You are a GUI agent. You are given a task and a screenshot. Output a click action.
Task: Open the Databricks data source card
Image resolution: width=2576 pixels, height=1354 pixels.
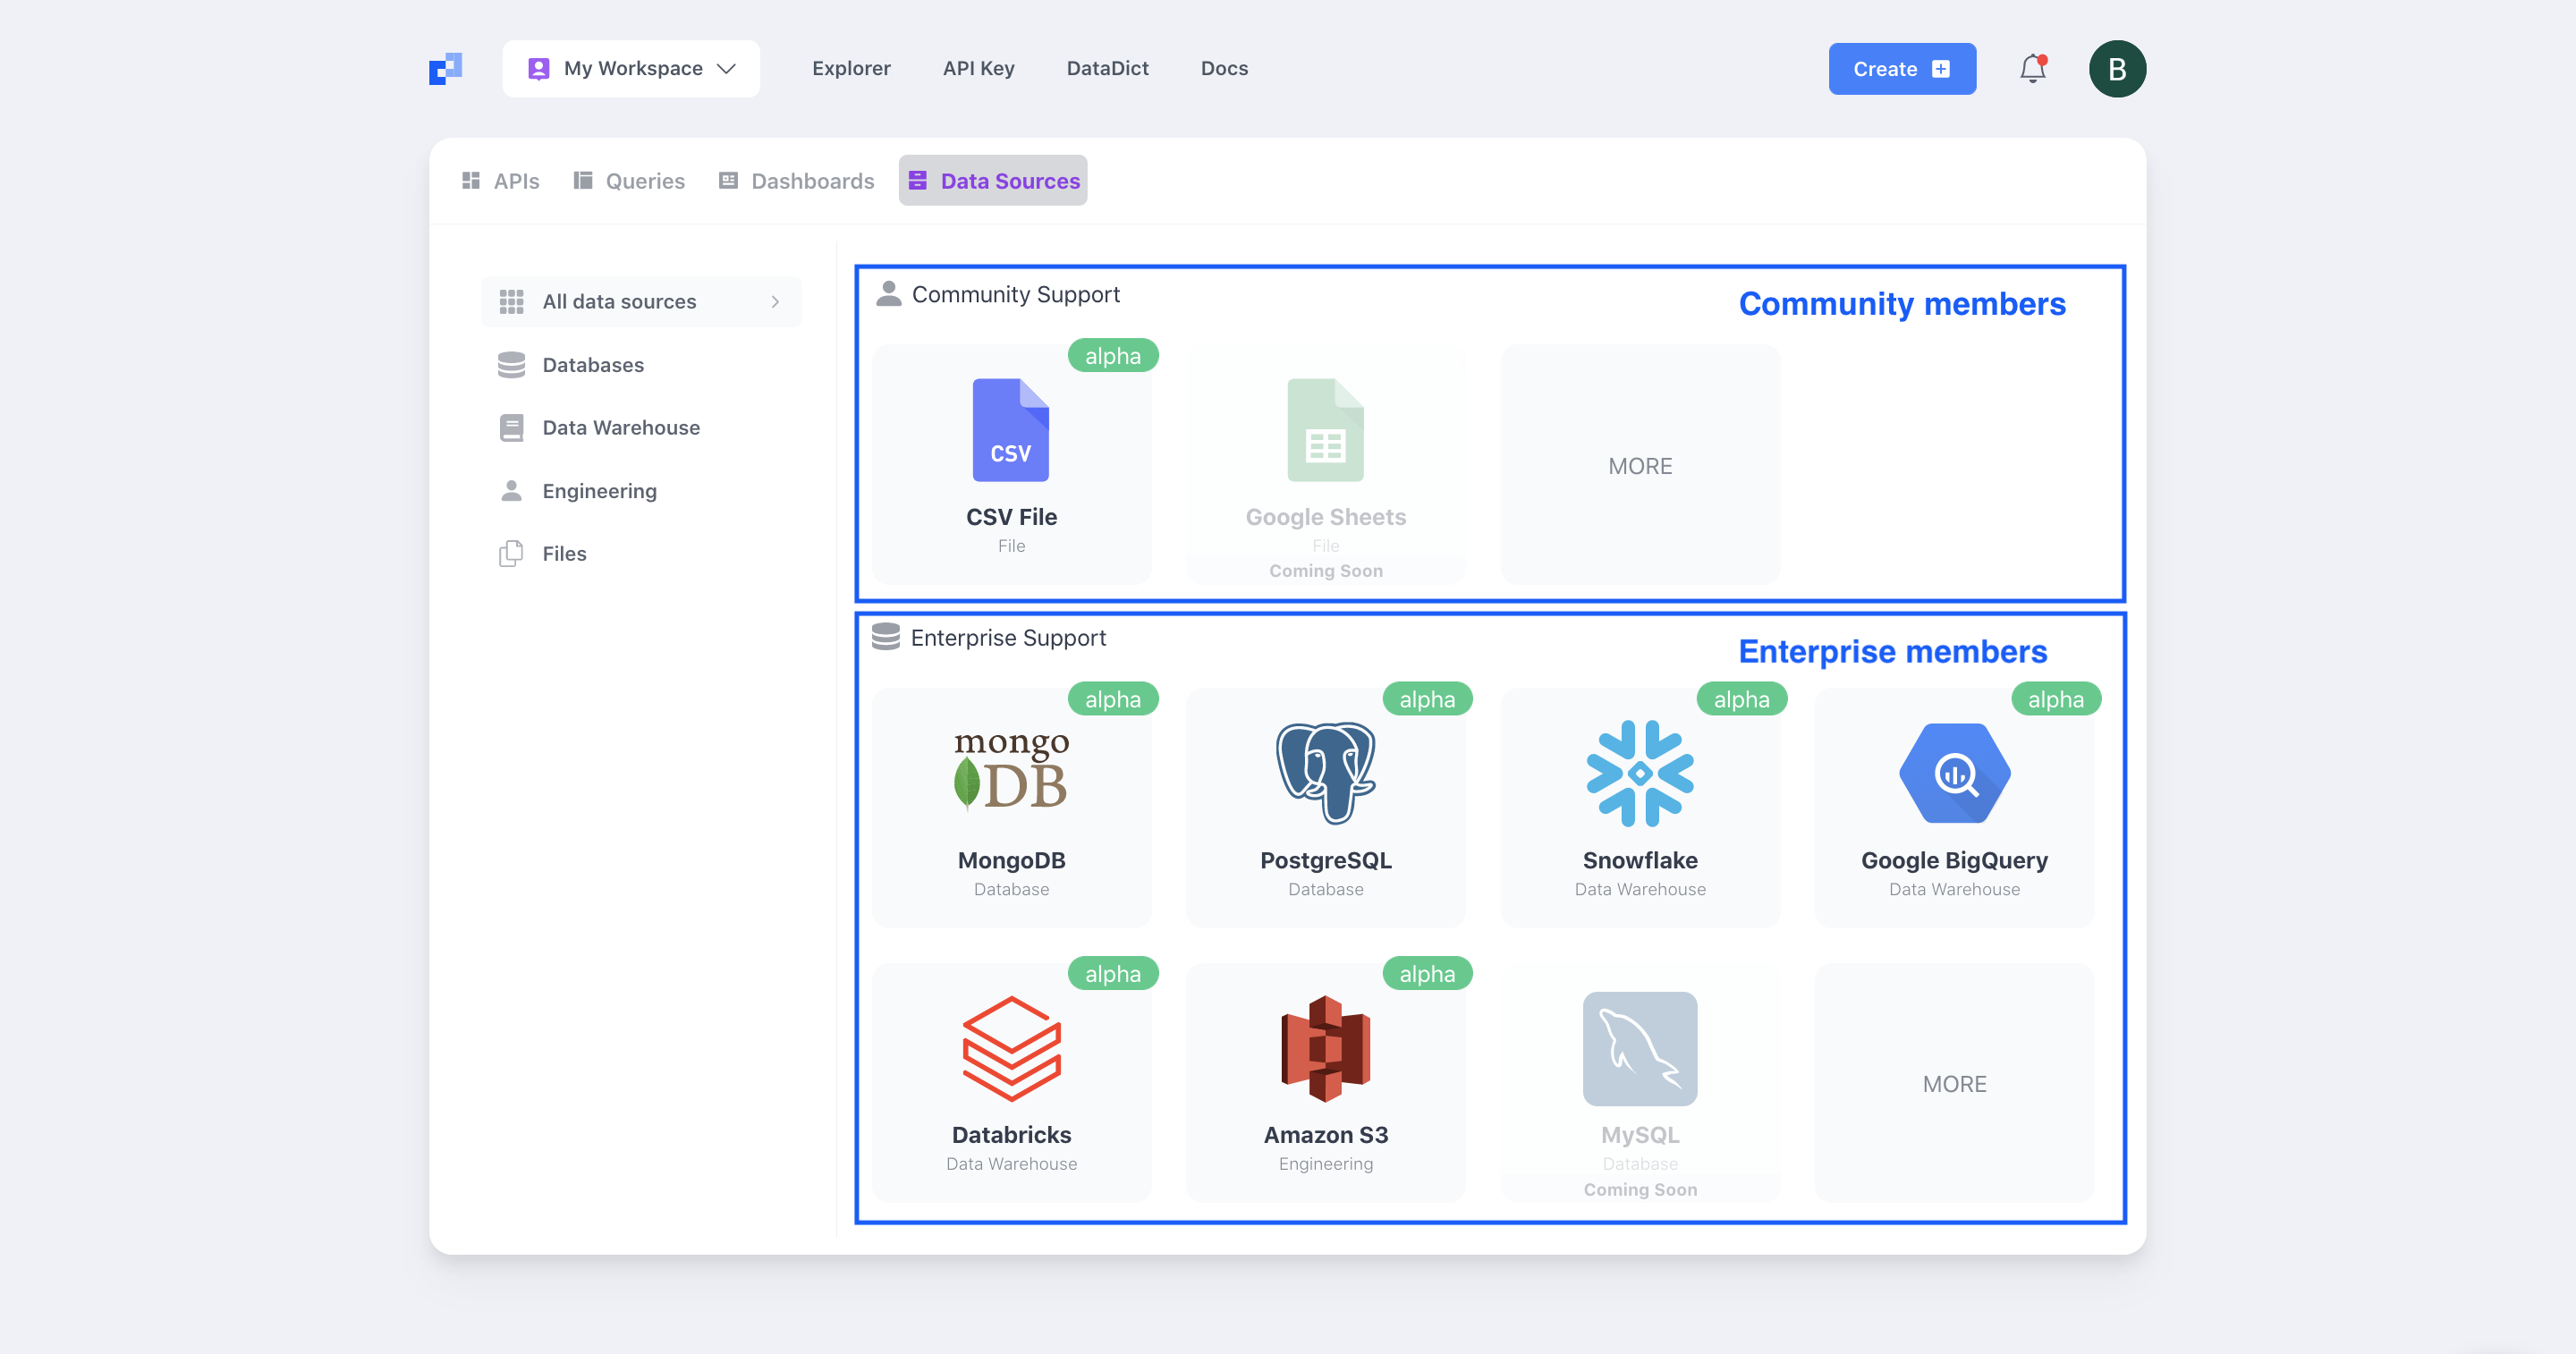coord(1011,1082)
